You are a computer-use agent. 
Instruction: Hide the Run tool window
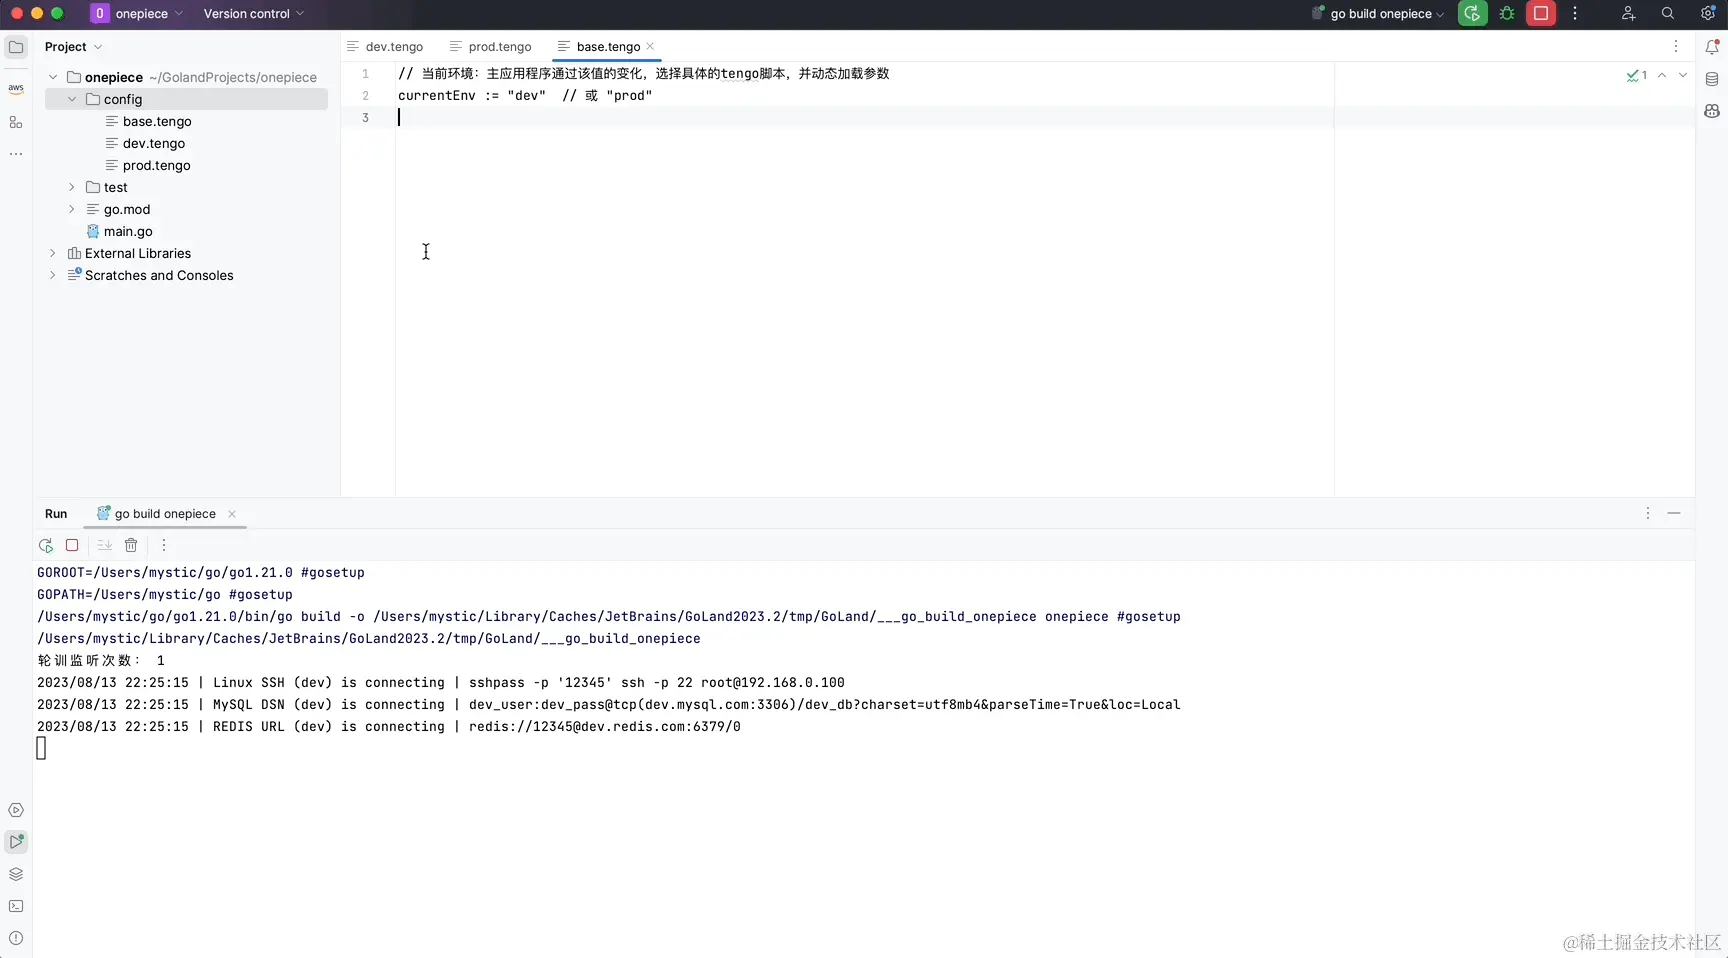(x=1674, y=513)
